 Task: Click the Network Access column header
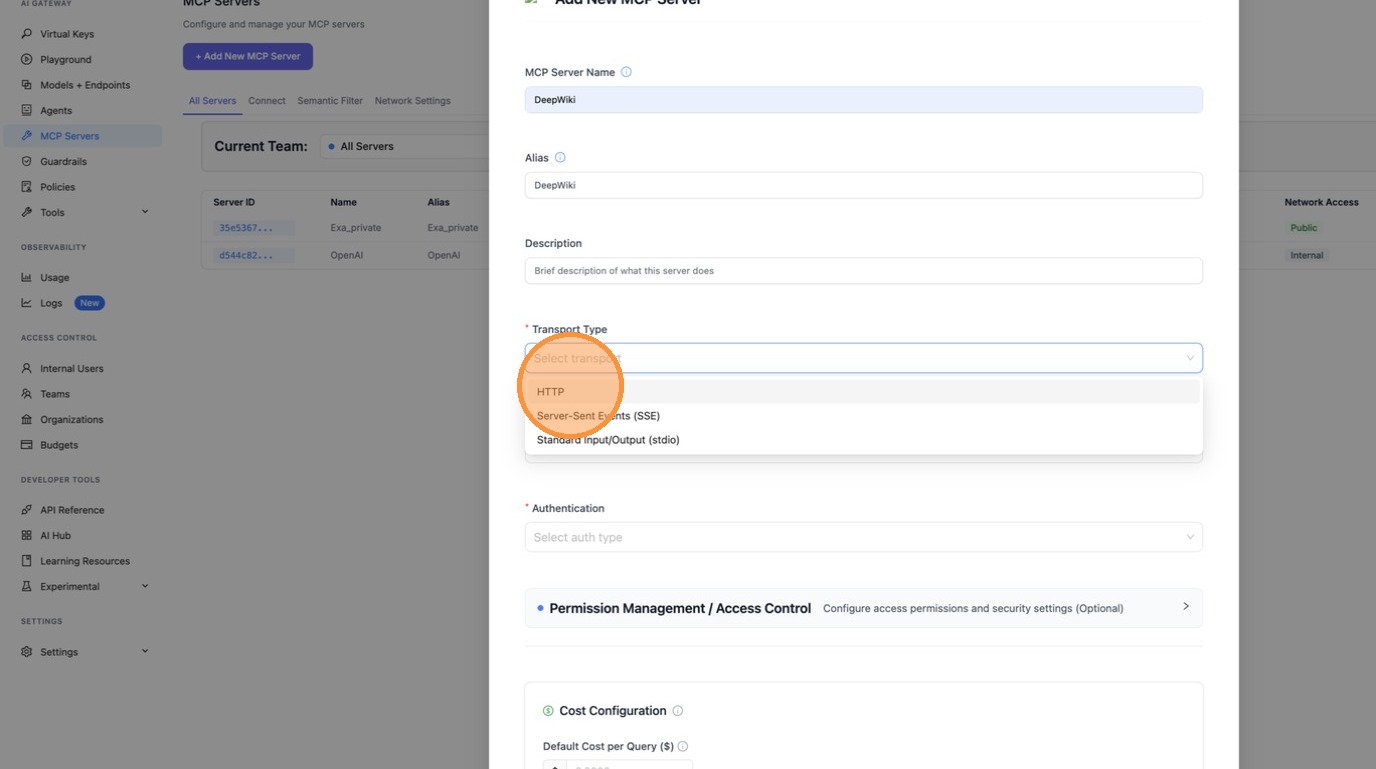click(1321, 202)
